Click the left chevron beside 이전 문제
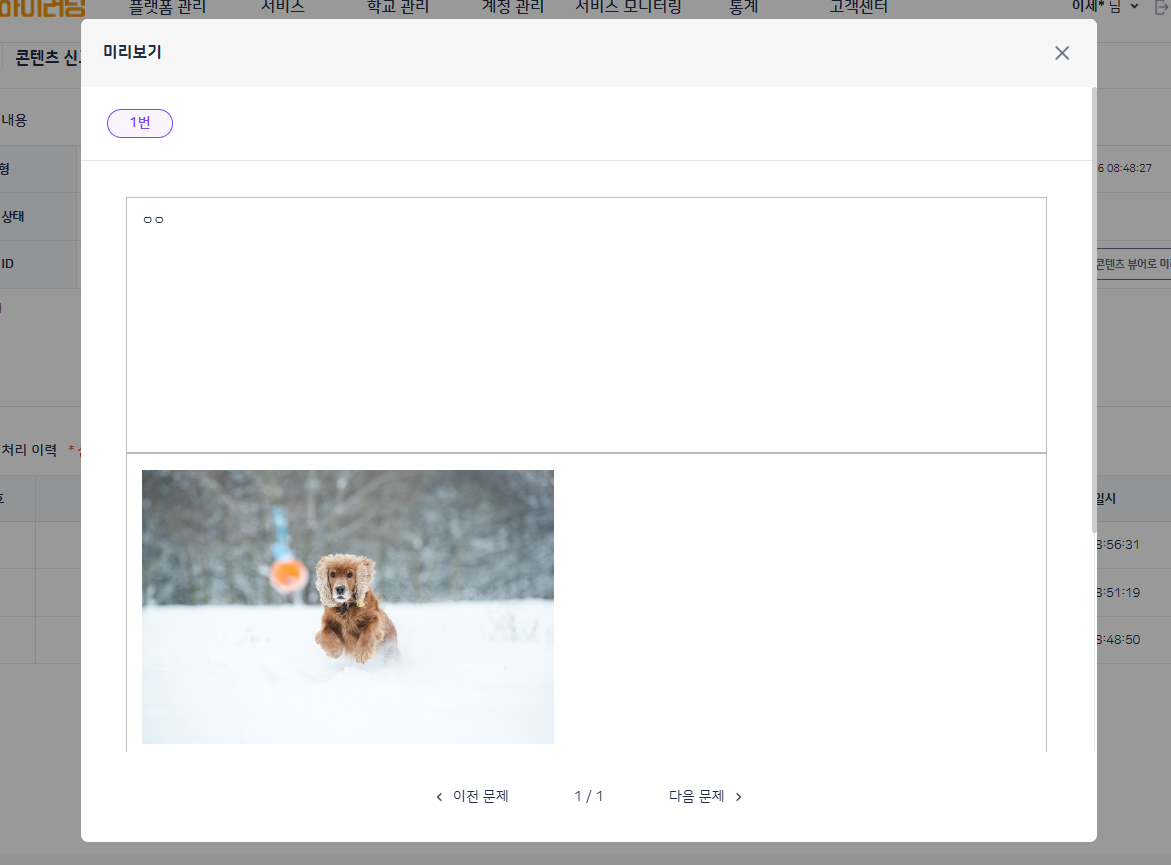Image resolution: width=1171 pixels, height=865 pixels. [439, 797]
